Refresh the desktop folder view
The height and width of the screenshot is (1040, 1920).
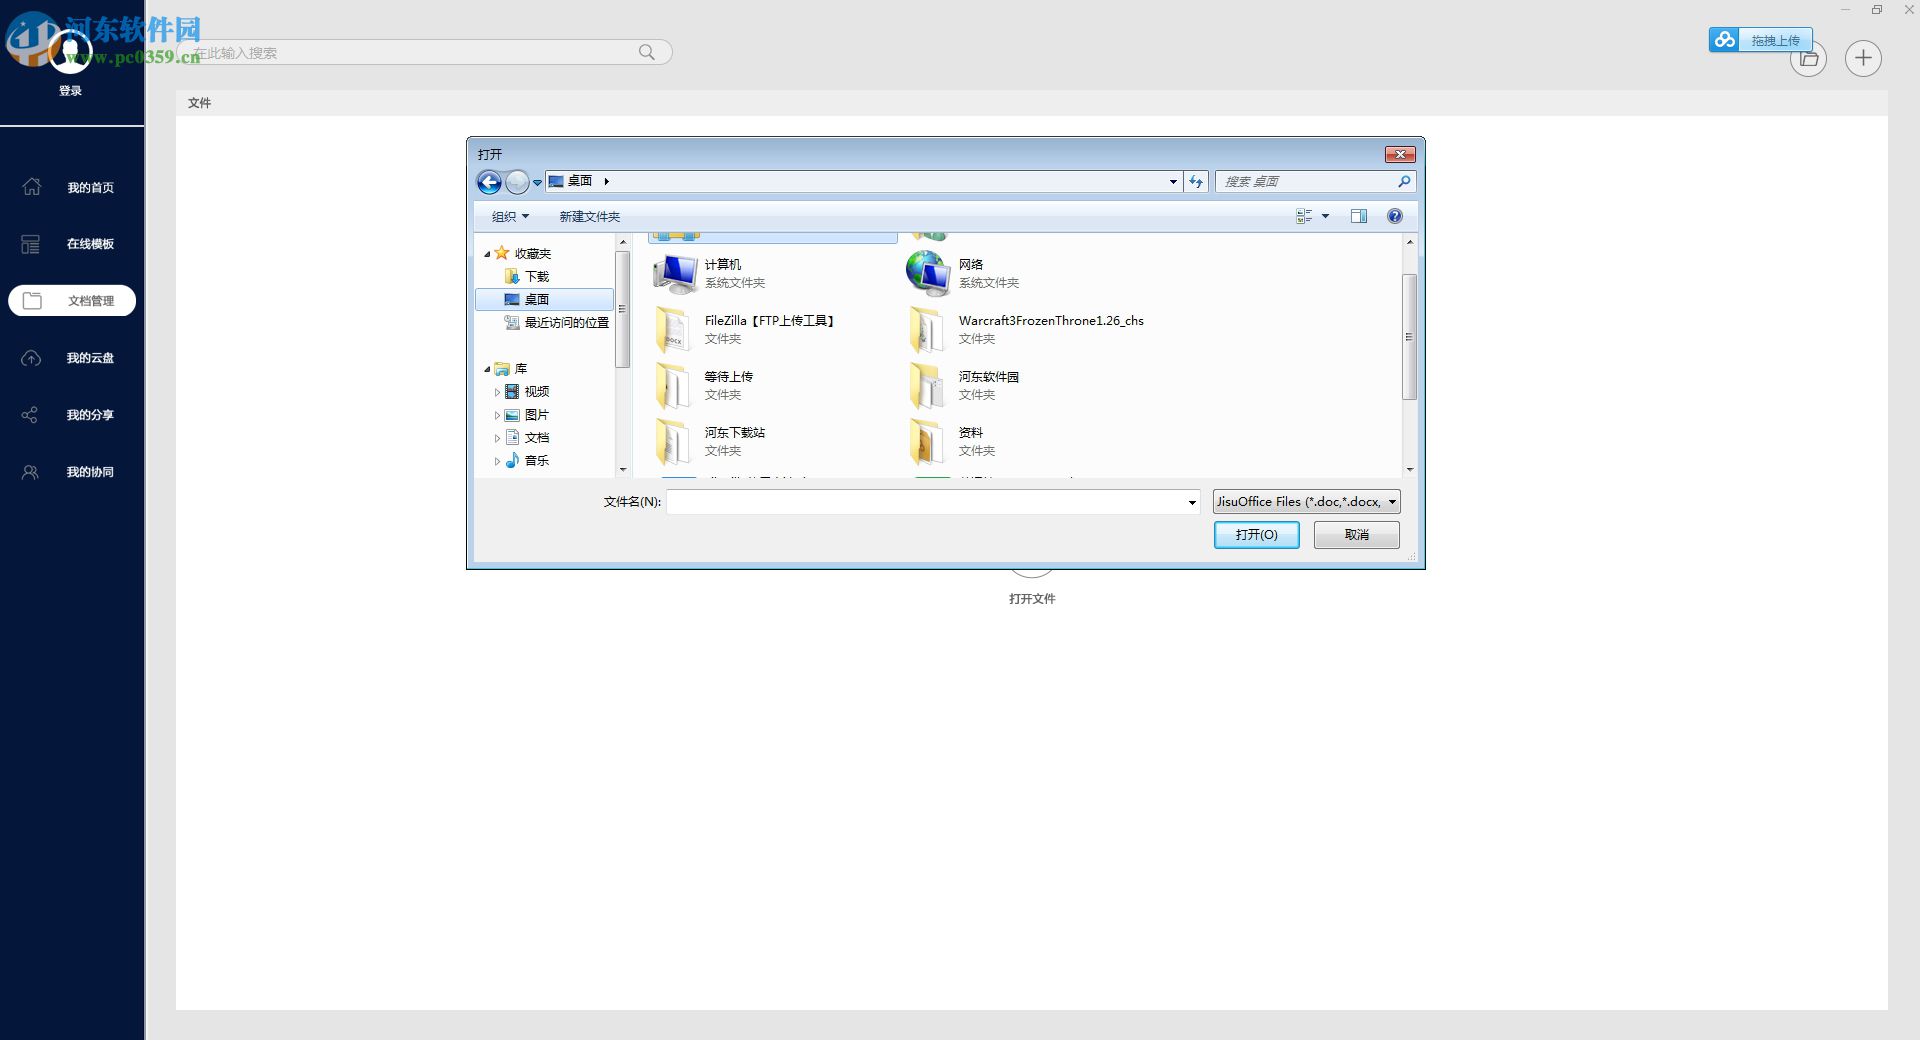1196,181
